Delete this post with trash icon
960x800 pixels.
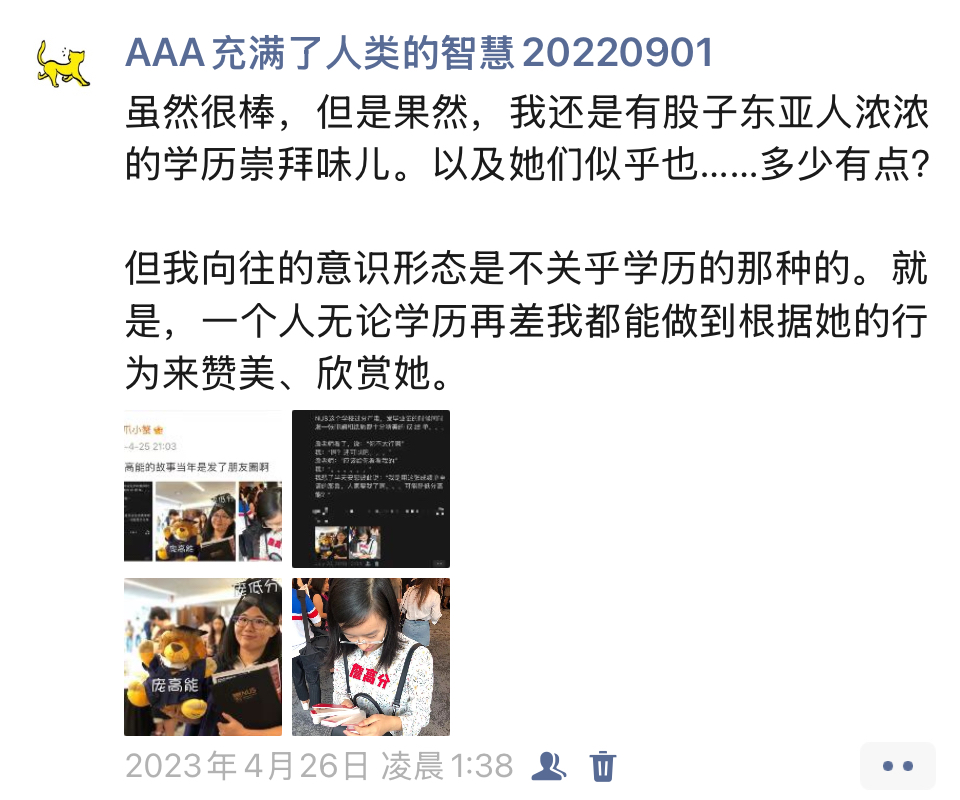[602, 766]
